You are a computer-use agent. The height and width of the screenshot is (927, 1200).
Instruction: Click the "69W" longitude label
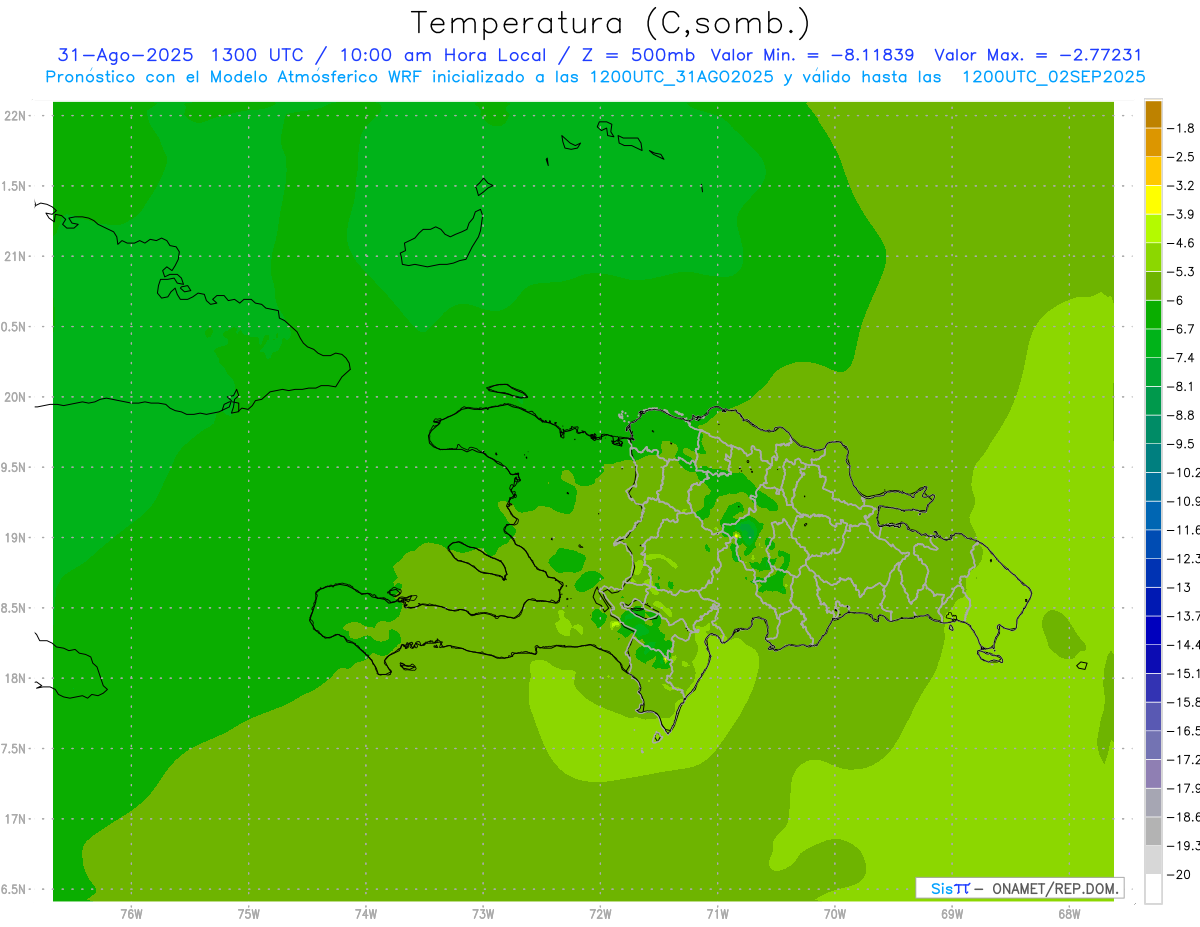coord(952,914)
